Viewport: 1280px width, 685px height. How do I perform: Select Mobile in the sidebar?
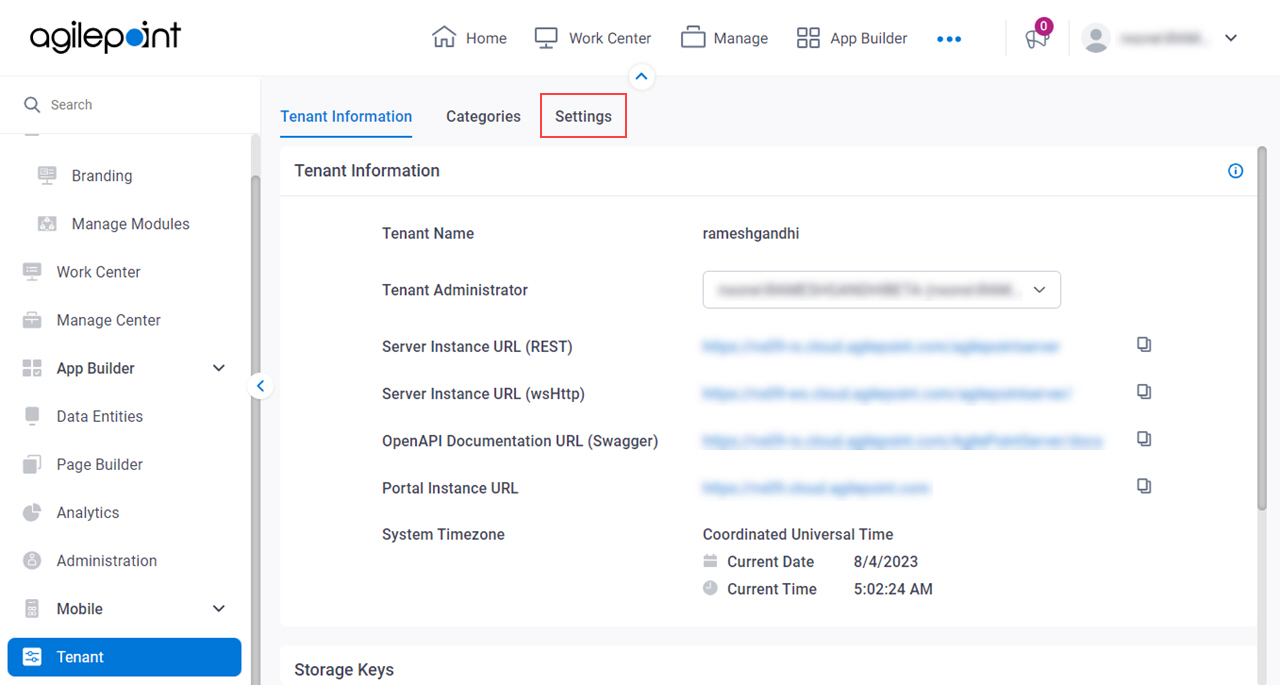(x=79, y=608)
